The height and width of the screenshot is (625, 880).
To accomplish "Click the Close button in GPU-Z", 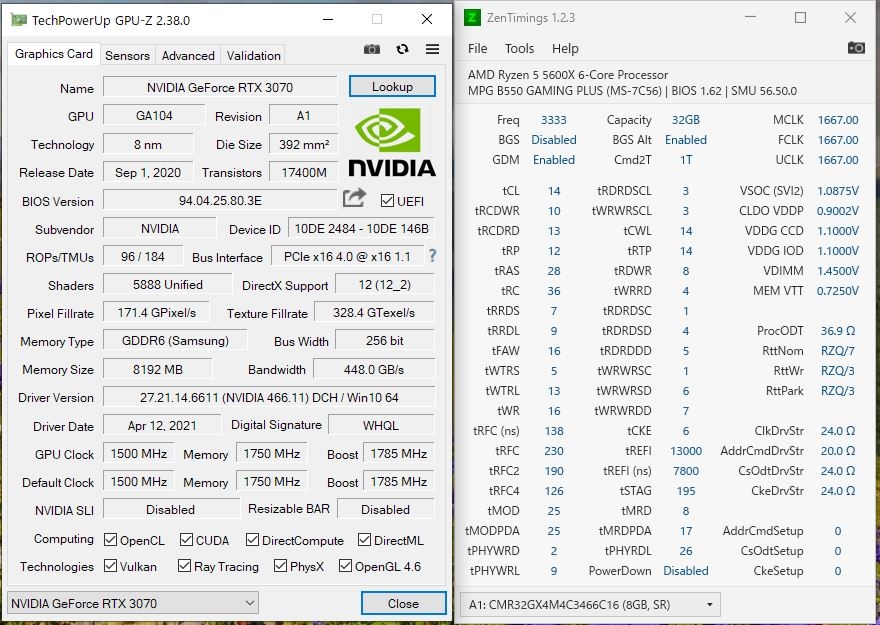I will pyautogui.click(x=404, y=603).
